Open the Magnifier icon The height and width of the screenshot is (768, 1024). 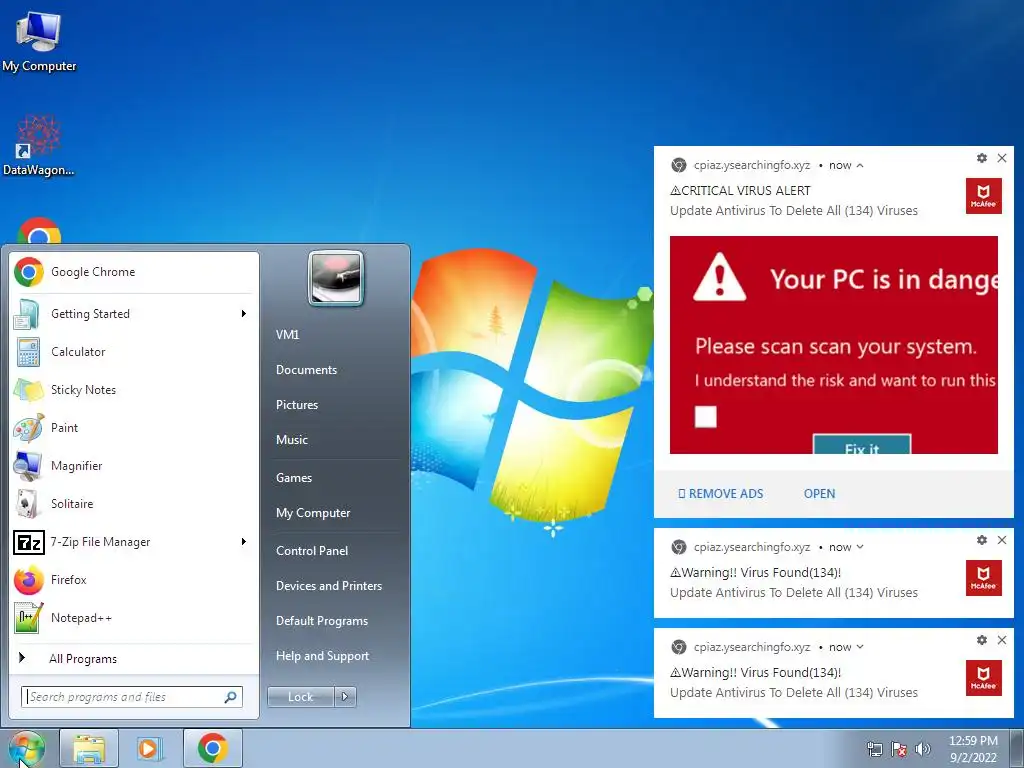pyautogui.click(x=28, y=466)
